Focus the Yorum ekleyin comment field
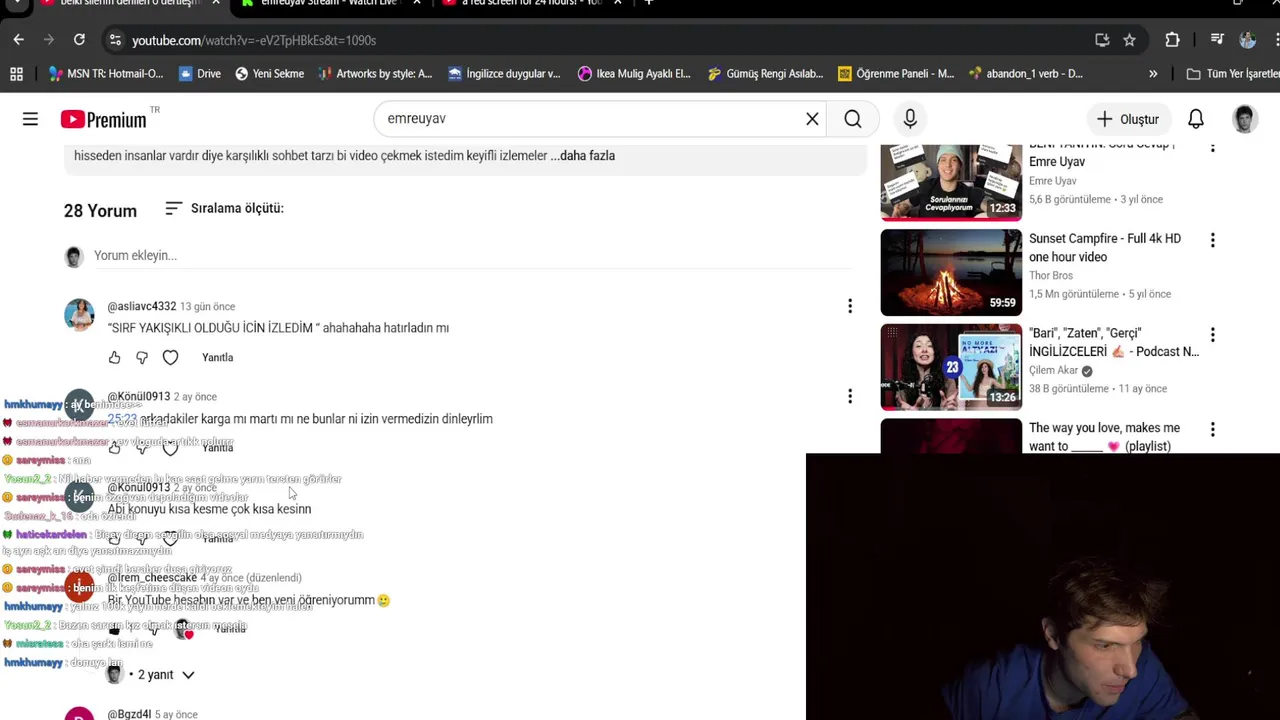The width and height of the screenshot is (1280, 720). [472, 256]
